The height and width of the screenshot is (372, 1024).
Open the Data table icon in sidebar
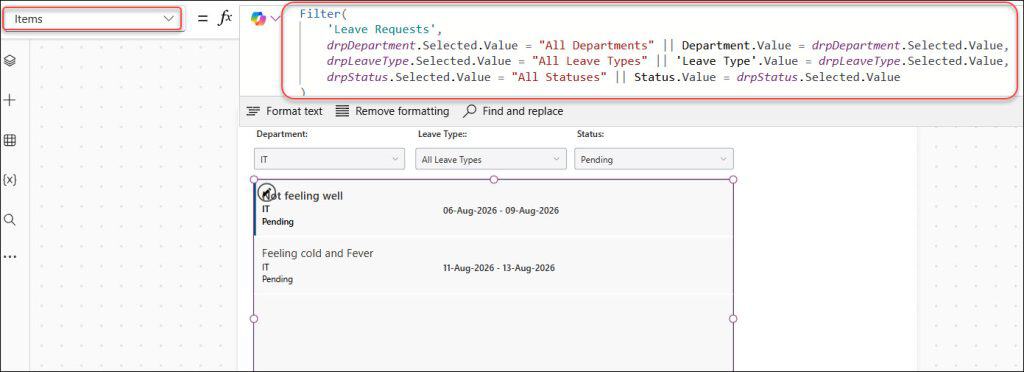(10, 140)
